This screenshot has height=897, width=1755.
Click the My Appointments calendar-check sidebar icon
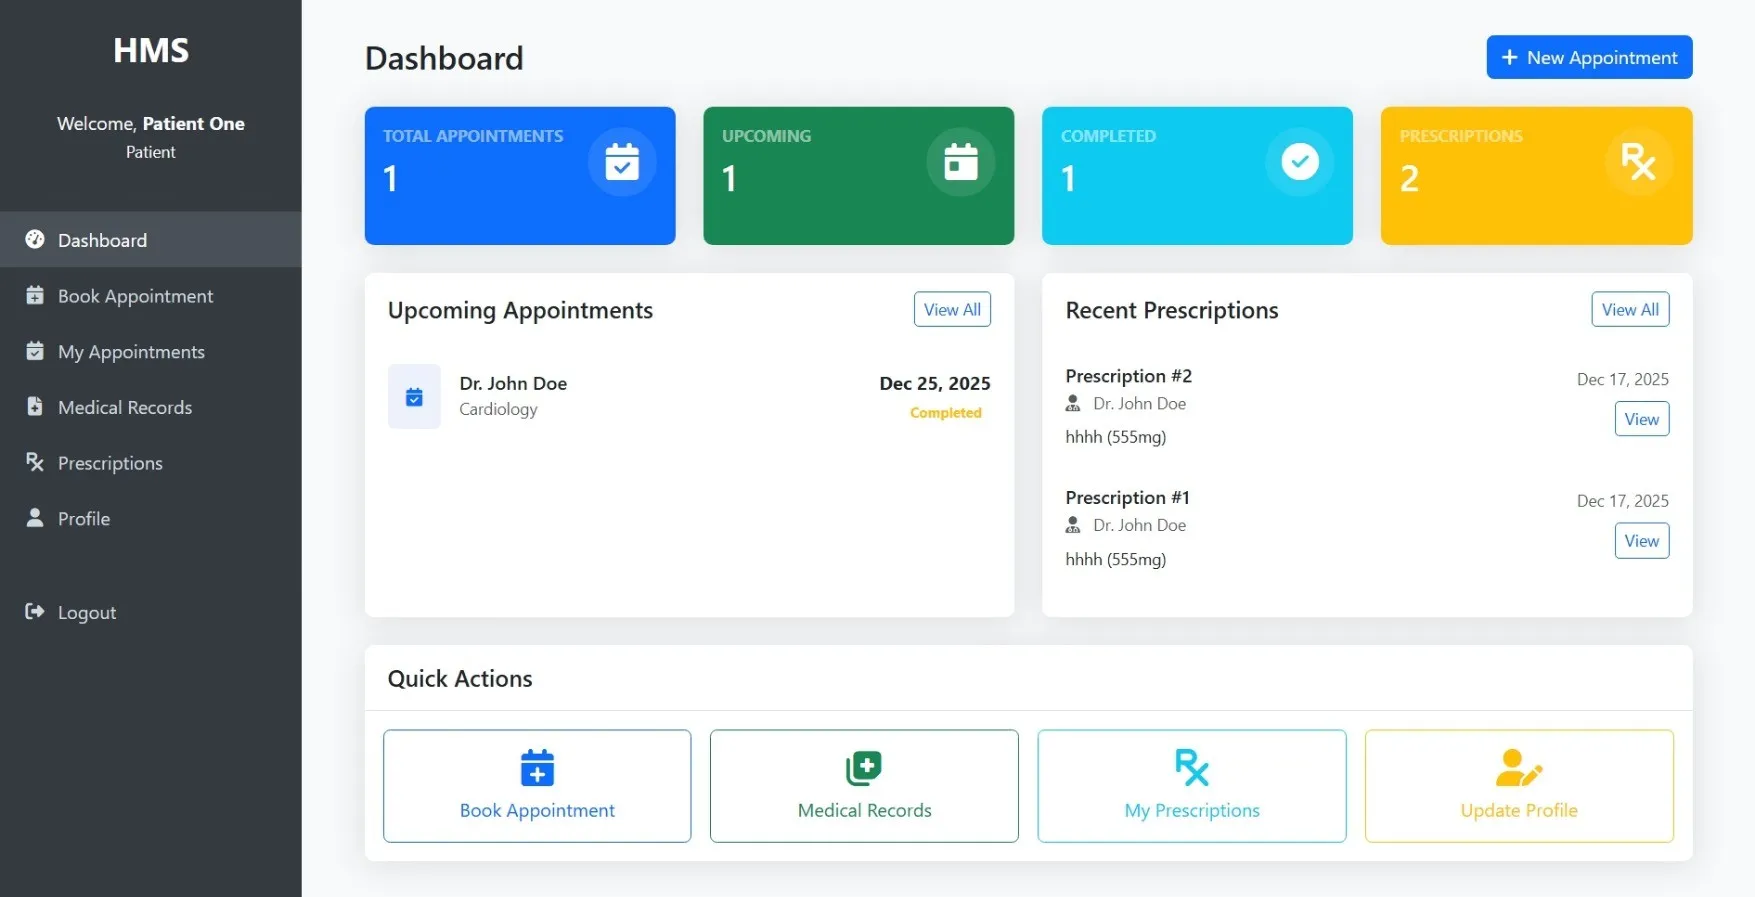click(35, 351)
